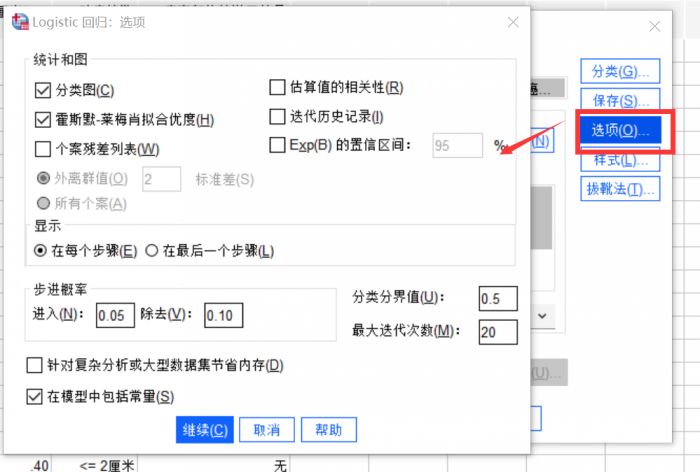The width and height of the screenshot is (700, 472).
Task: Uncheck the 分类图(C) checkbox
Action: click(x=42, y=90)
